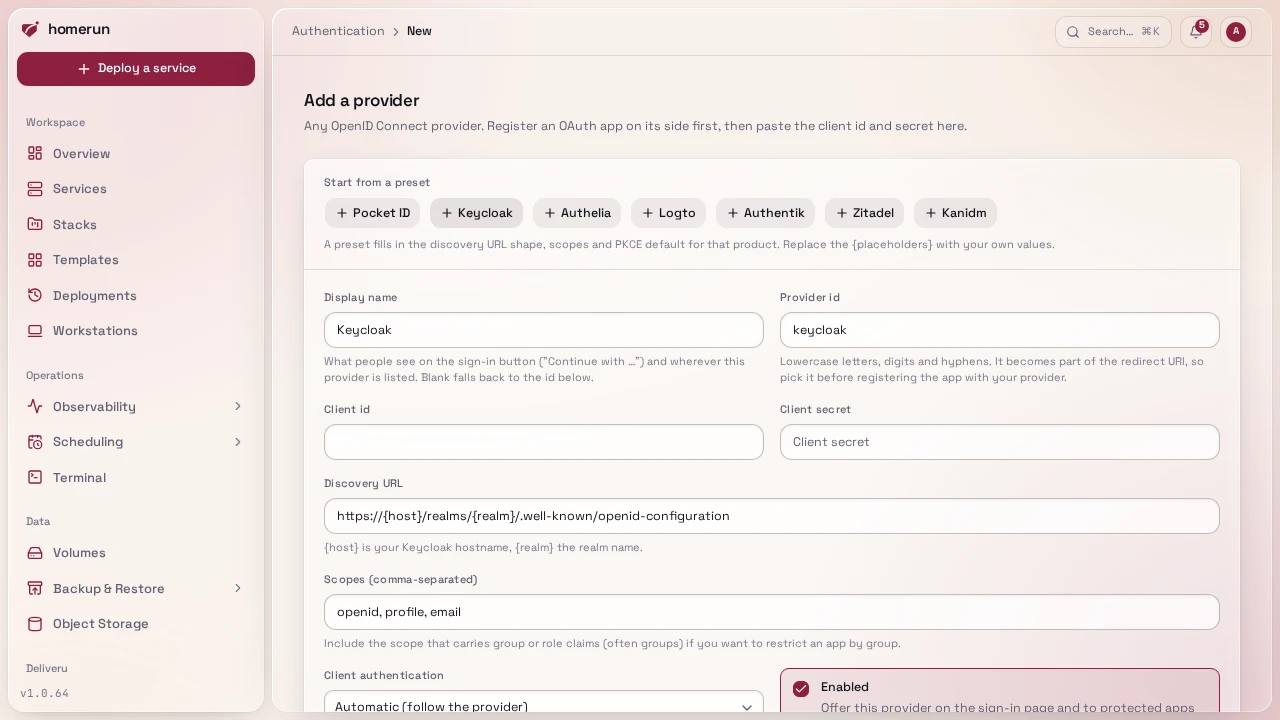This screenshot has height=720, width=1280.
Task: Toggle the Enabled checkbox
Action: (801, 688)
